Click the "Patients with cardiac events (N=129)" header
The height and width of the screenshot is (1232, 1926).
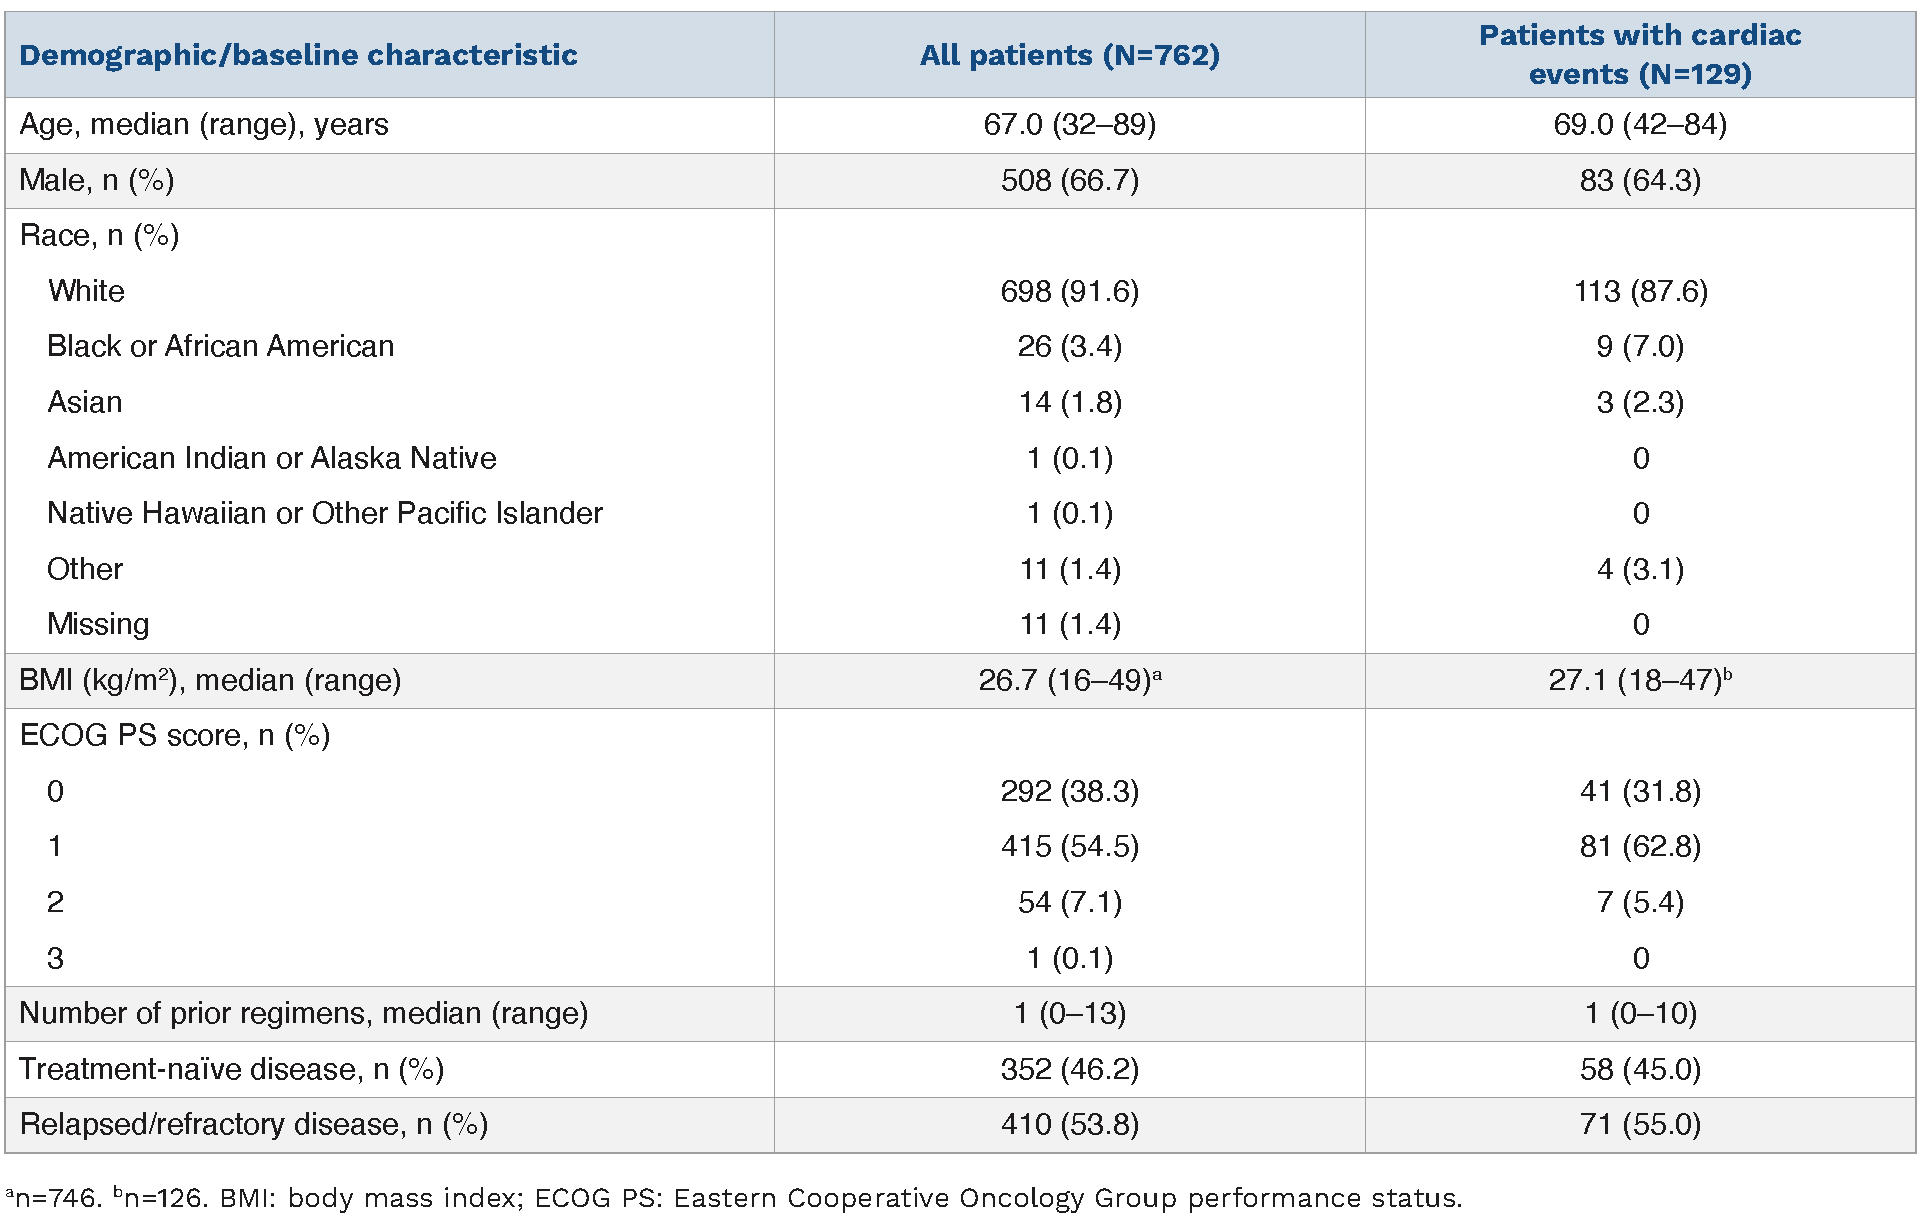coord(1639,55)
